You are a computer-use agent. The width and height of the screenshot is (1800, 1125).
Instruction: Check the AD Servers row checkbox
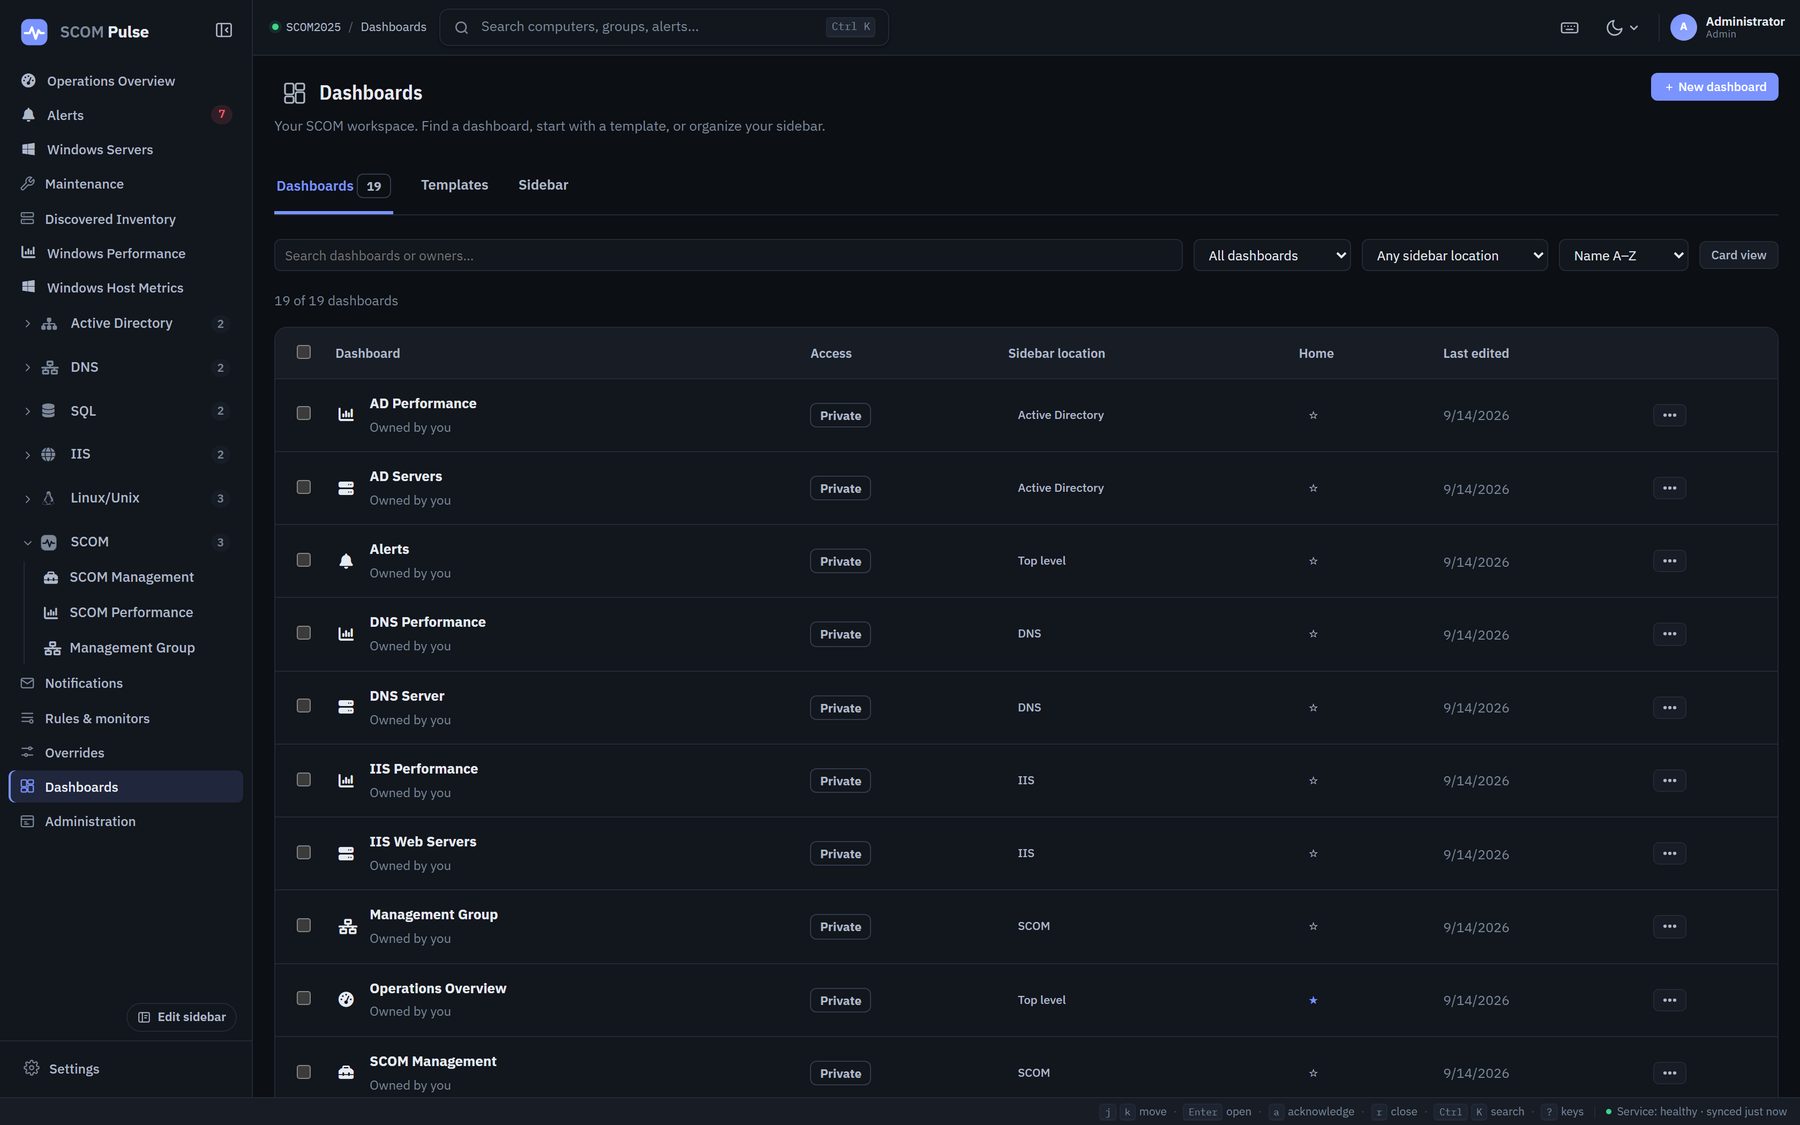click(x=304, y=487)
